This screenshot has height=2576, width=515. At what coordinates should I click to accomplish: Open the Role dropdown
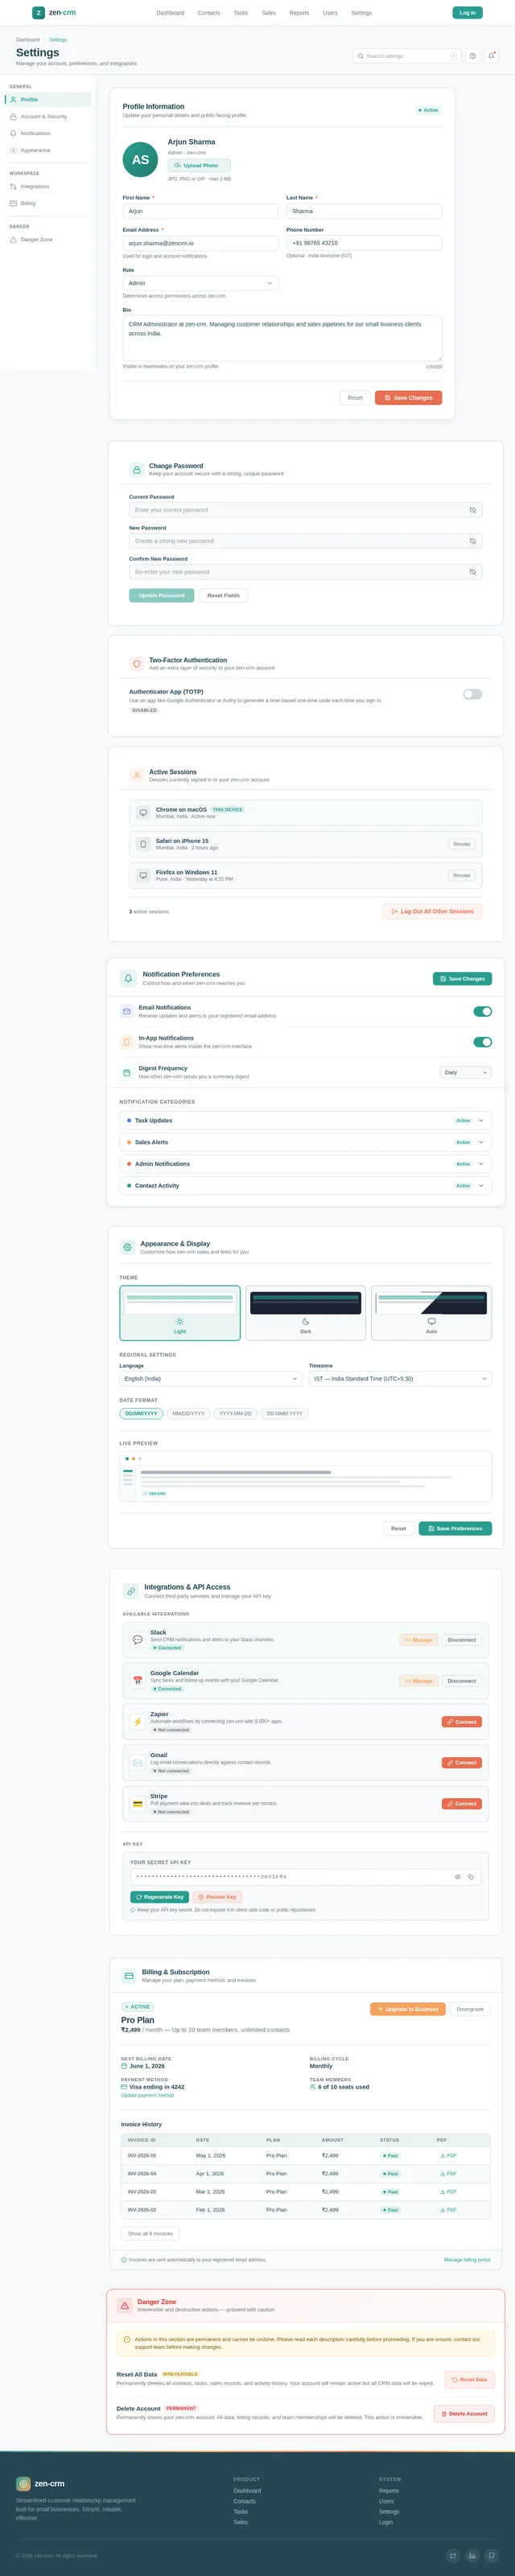point(200,283)
